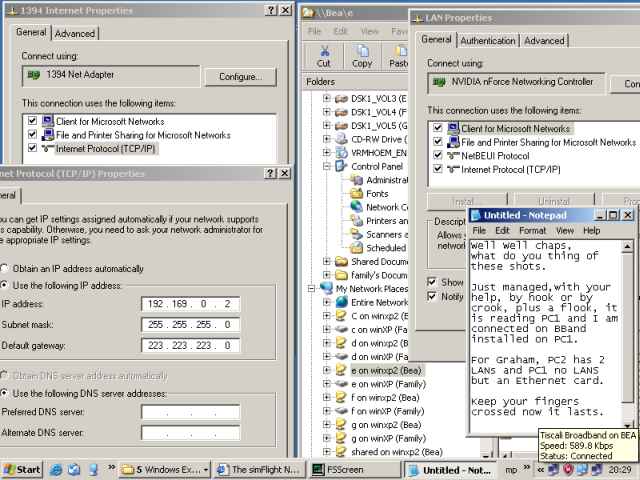
Task: Open the Control Panel tree icon
Action: click(342, 166)
